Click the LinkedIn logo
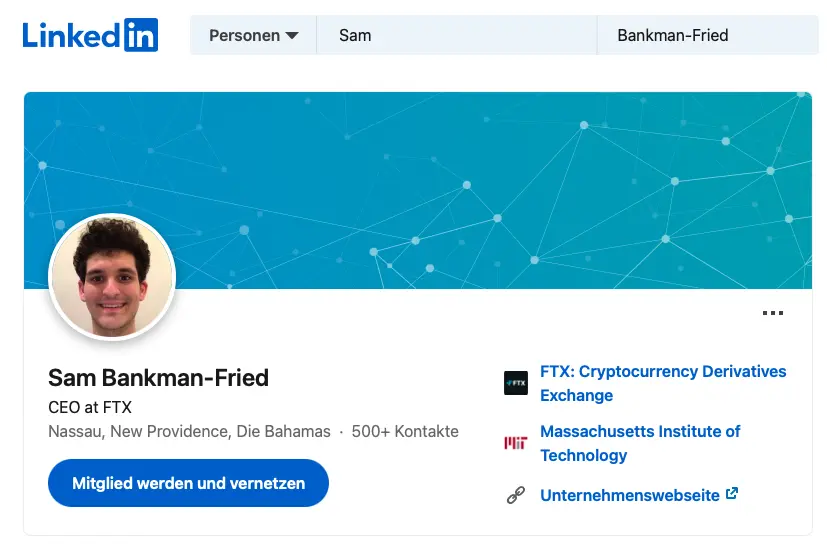 tap(90, 35)
